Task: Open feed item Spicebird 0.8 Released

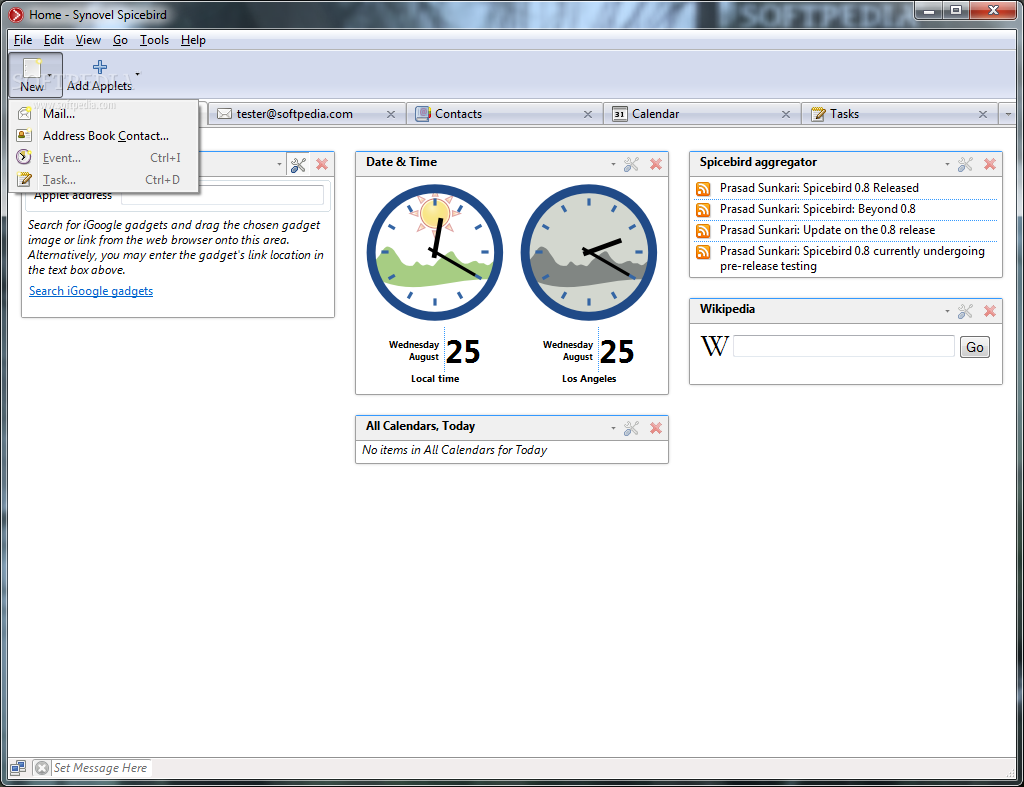Action: (x=819, y=188)
